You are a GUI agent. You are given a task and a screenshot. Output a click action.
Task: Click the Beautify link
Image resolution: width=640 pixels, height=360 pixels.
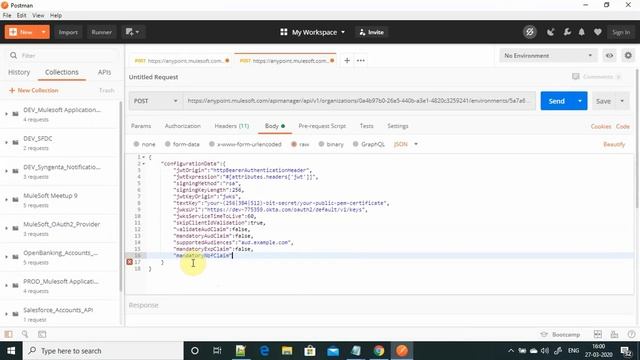click(x=614, y=144)
